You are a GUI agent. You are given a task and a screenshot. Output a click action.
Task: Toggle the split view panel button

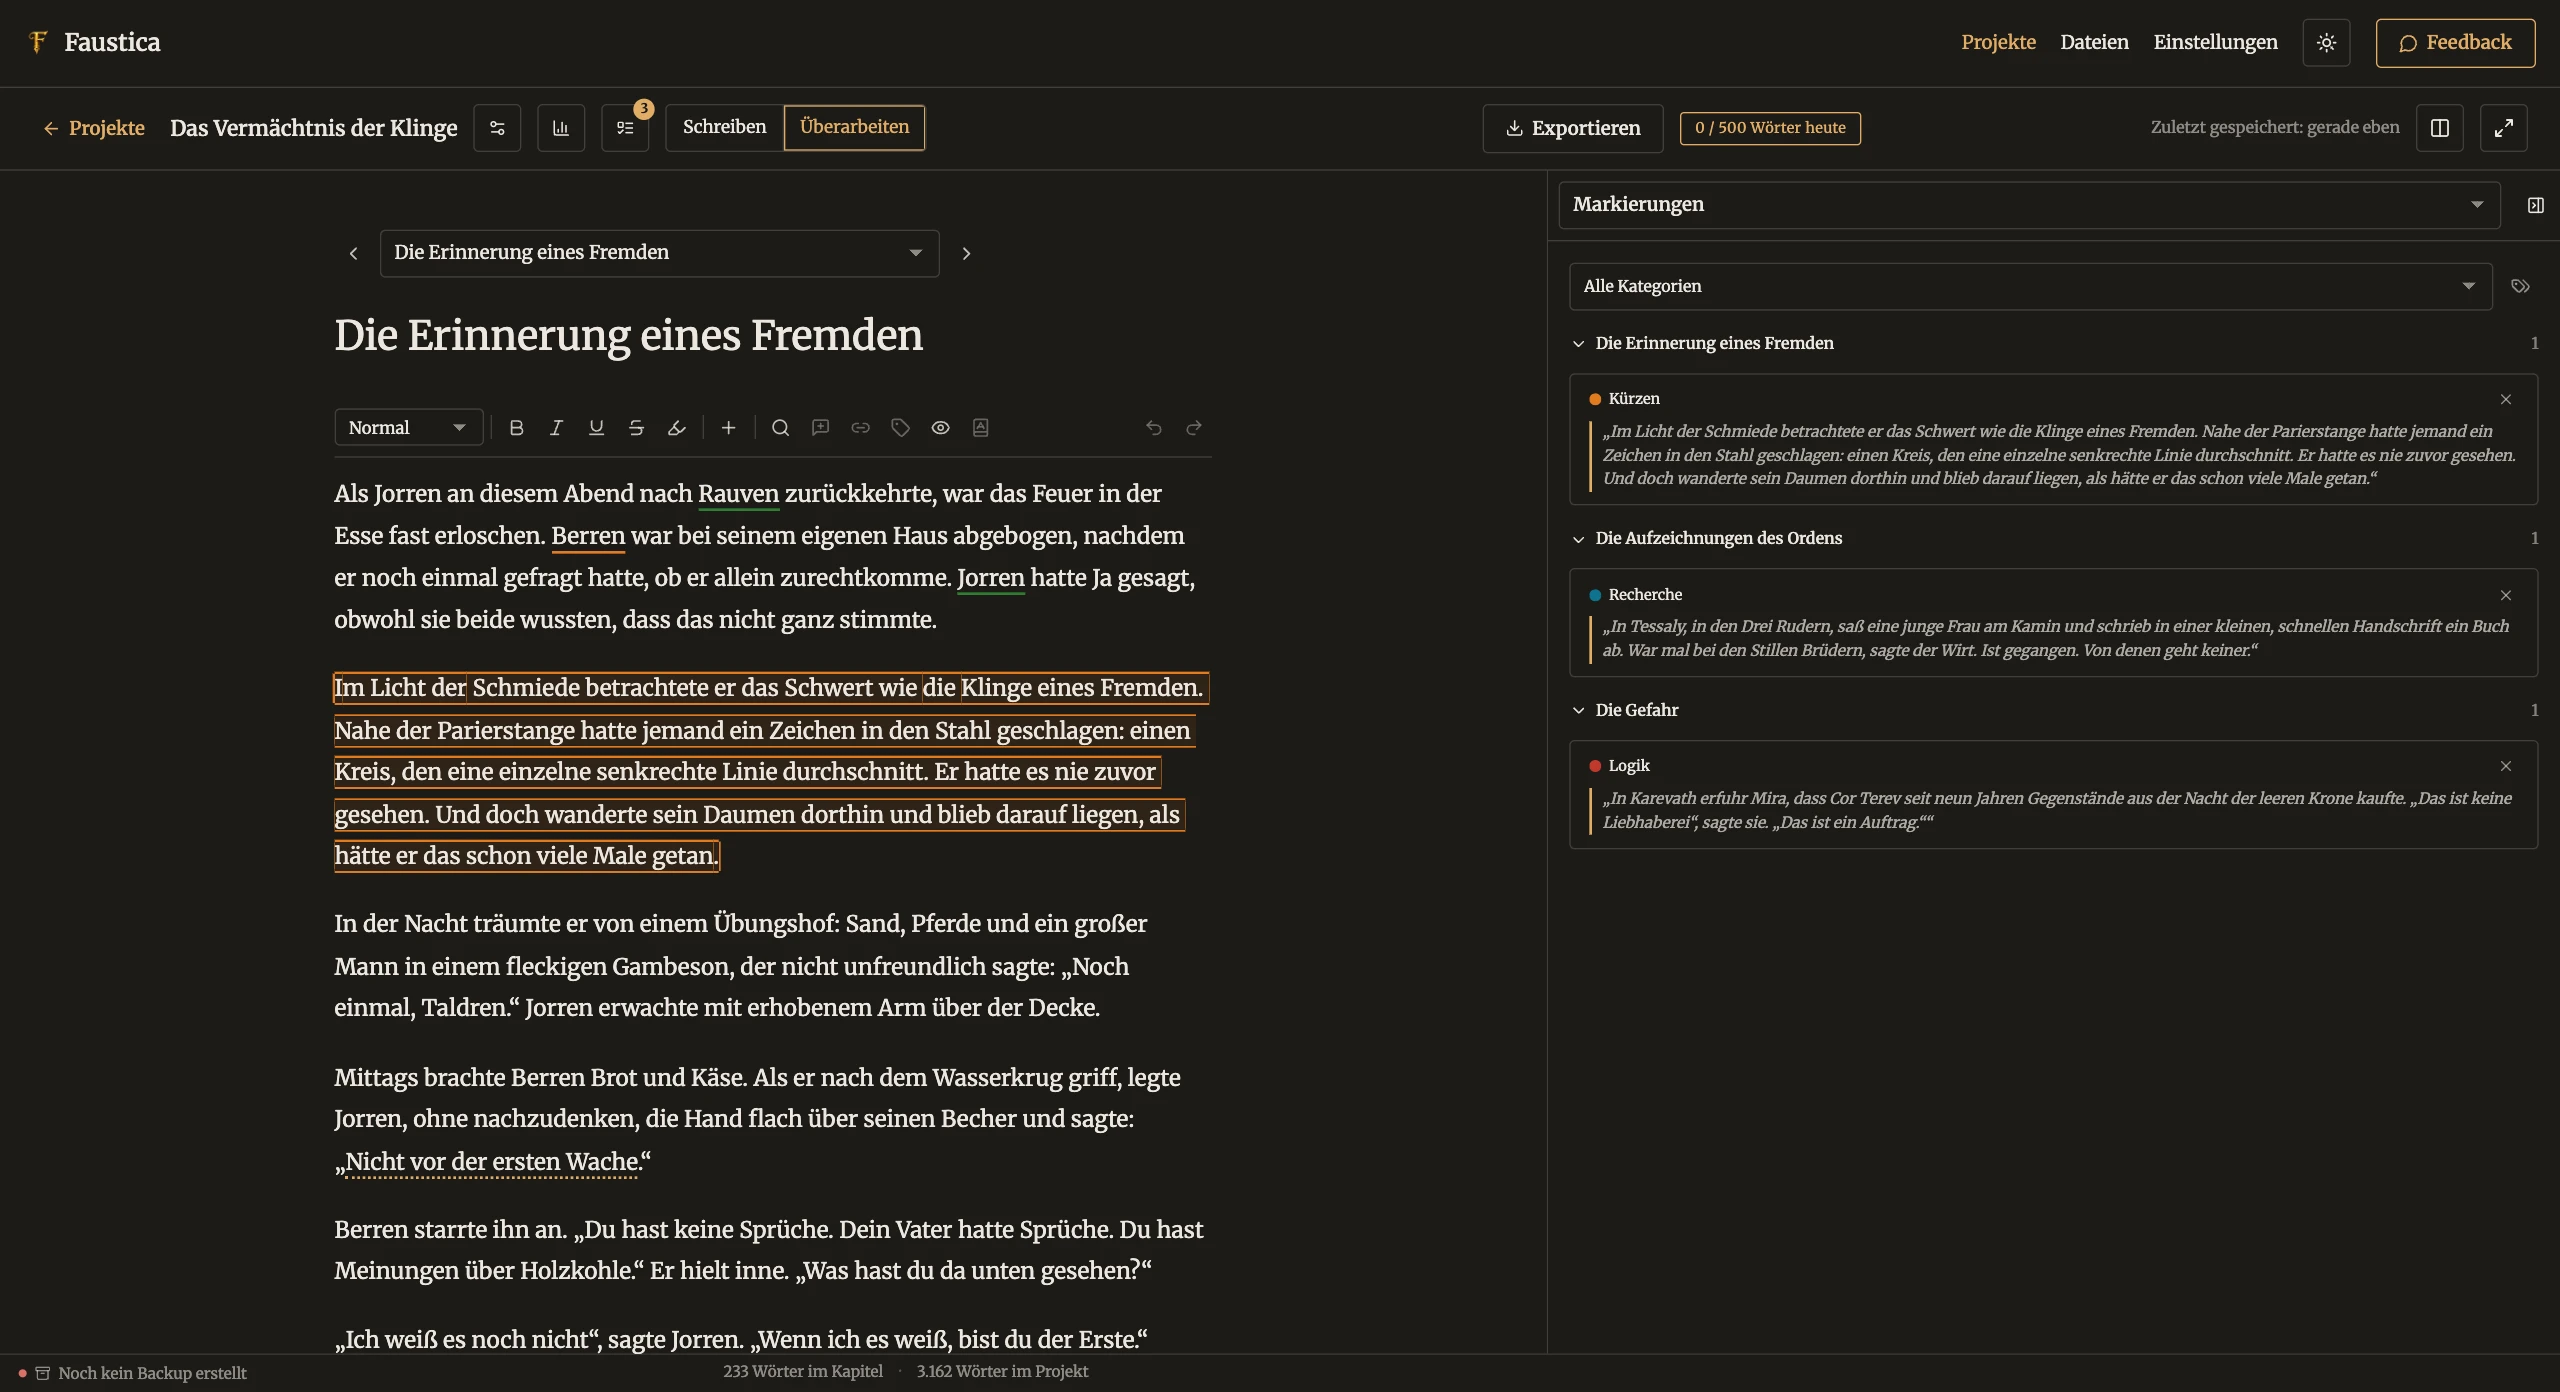coord(2440,128)
